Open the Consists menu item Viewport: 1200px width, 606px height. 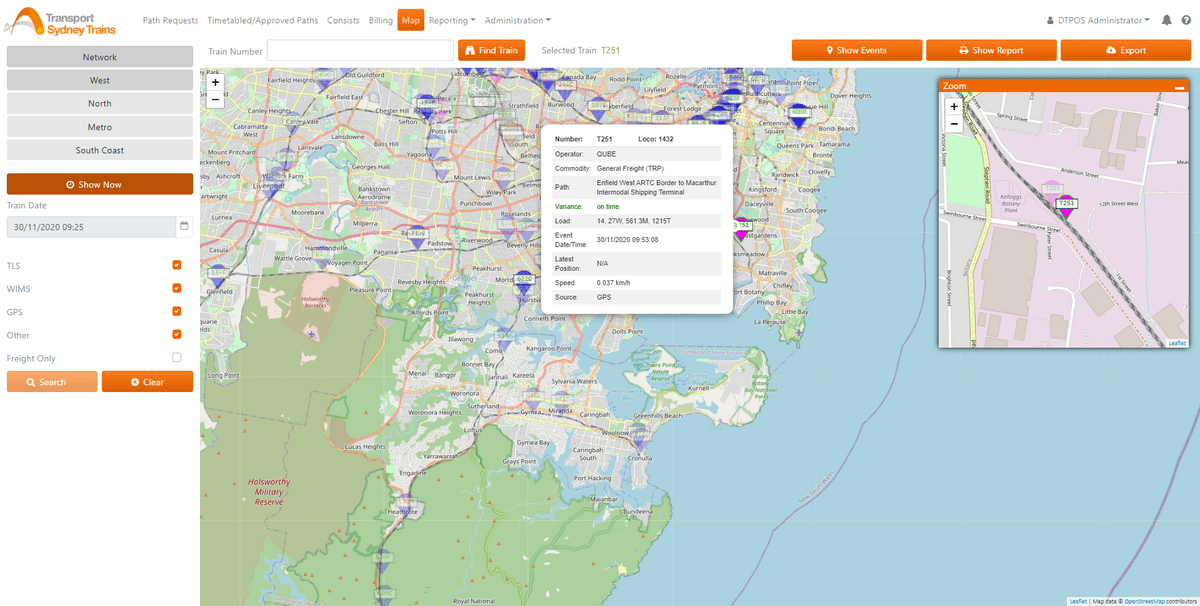tap(343, 20)
